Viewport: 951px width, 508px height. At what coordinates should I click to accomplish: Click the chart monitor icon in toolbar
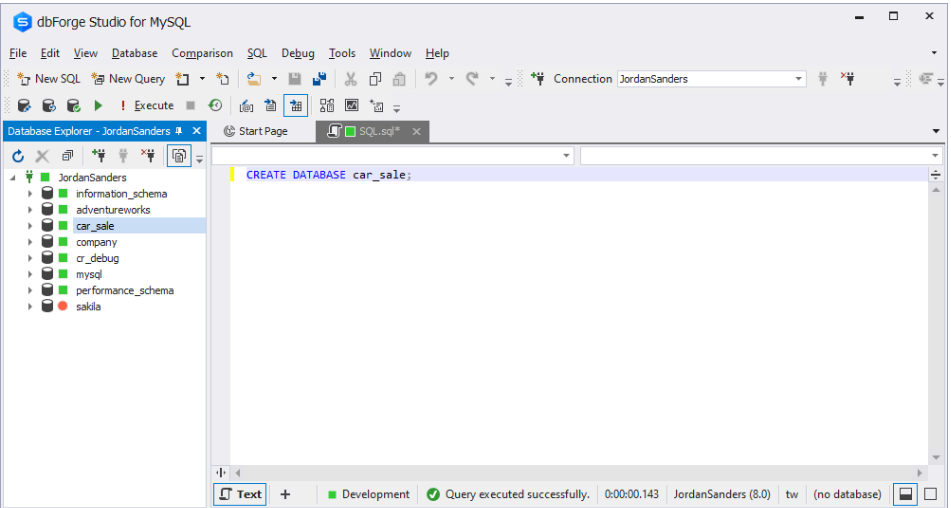(x=352, y=106)
